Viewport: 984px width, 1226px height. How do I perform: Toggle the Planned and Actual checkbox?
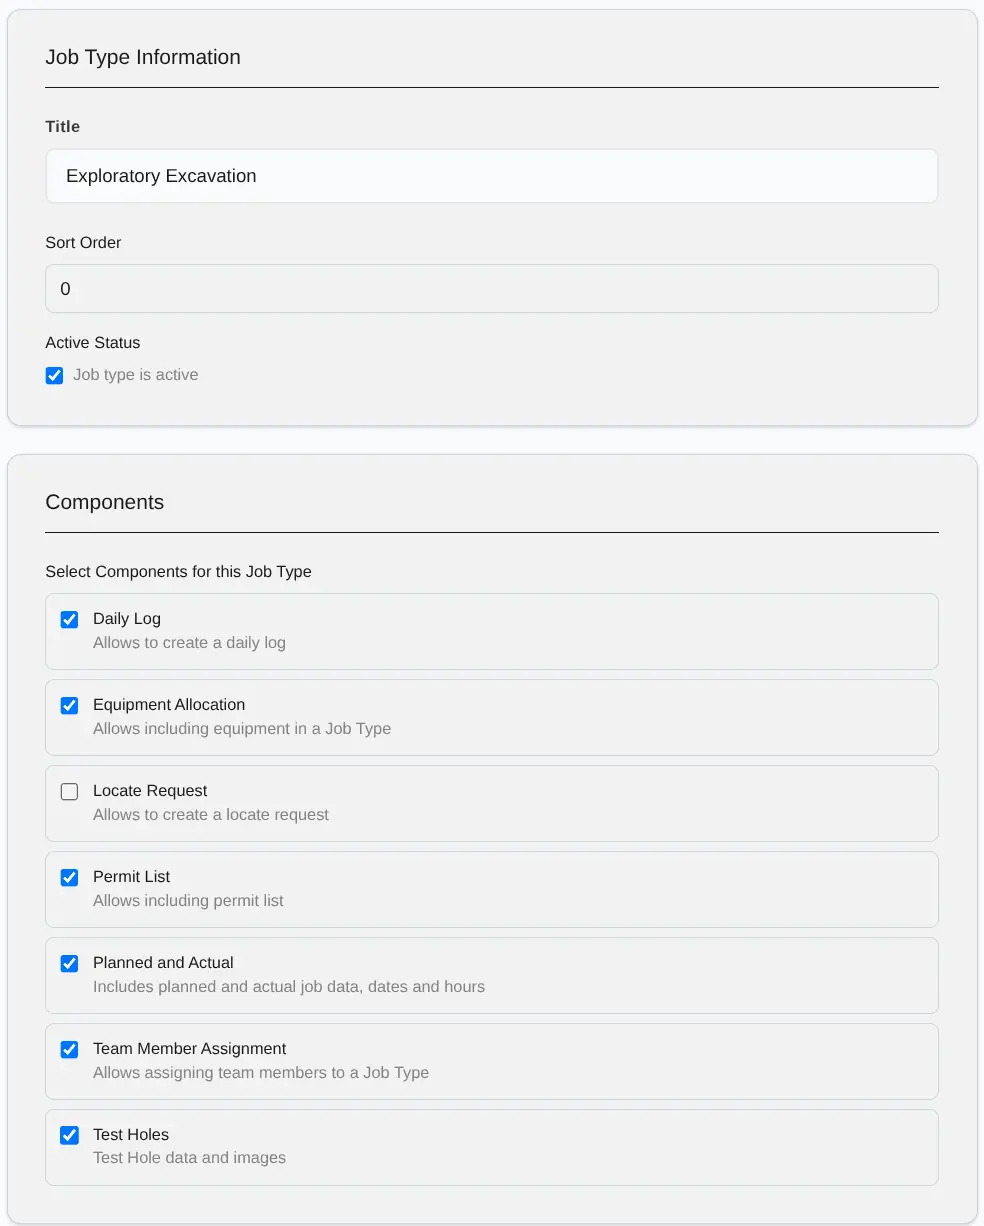point(69,963)
